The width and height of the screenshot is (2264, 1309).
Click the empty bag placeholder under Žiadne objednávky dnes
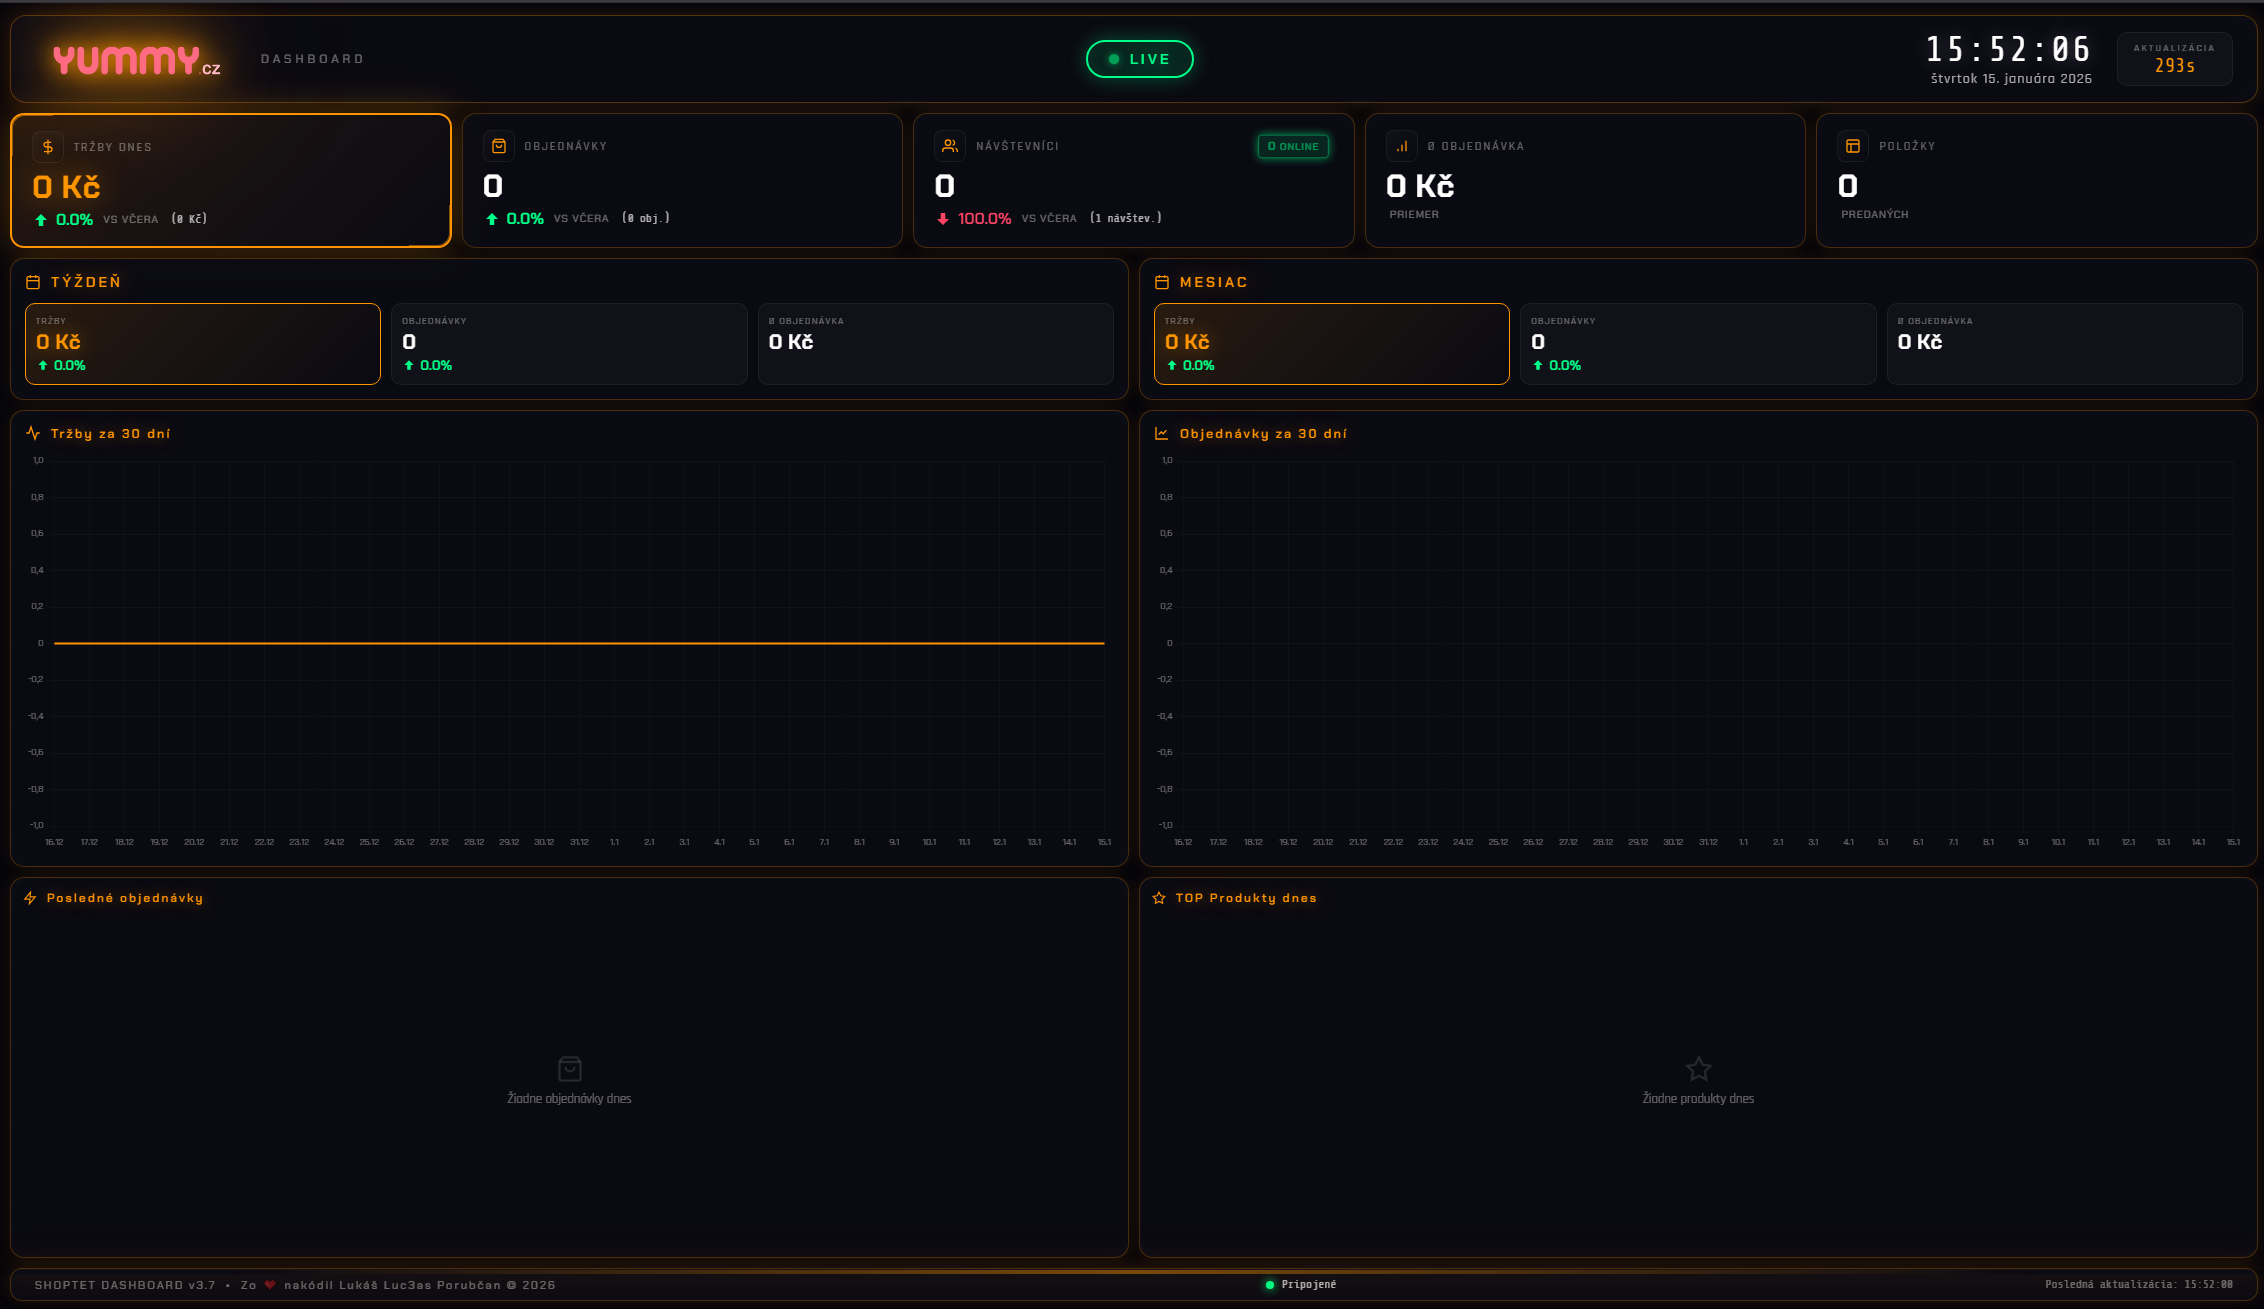tap(569, 1068)
